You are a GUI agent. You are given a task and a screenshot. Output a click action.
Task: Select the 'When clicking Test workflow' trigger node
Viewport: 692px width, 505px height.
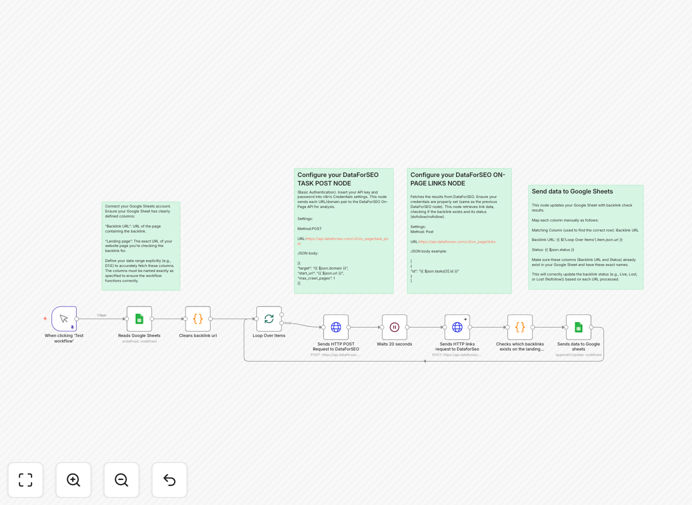(x=64, y=319)
